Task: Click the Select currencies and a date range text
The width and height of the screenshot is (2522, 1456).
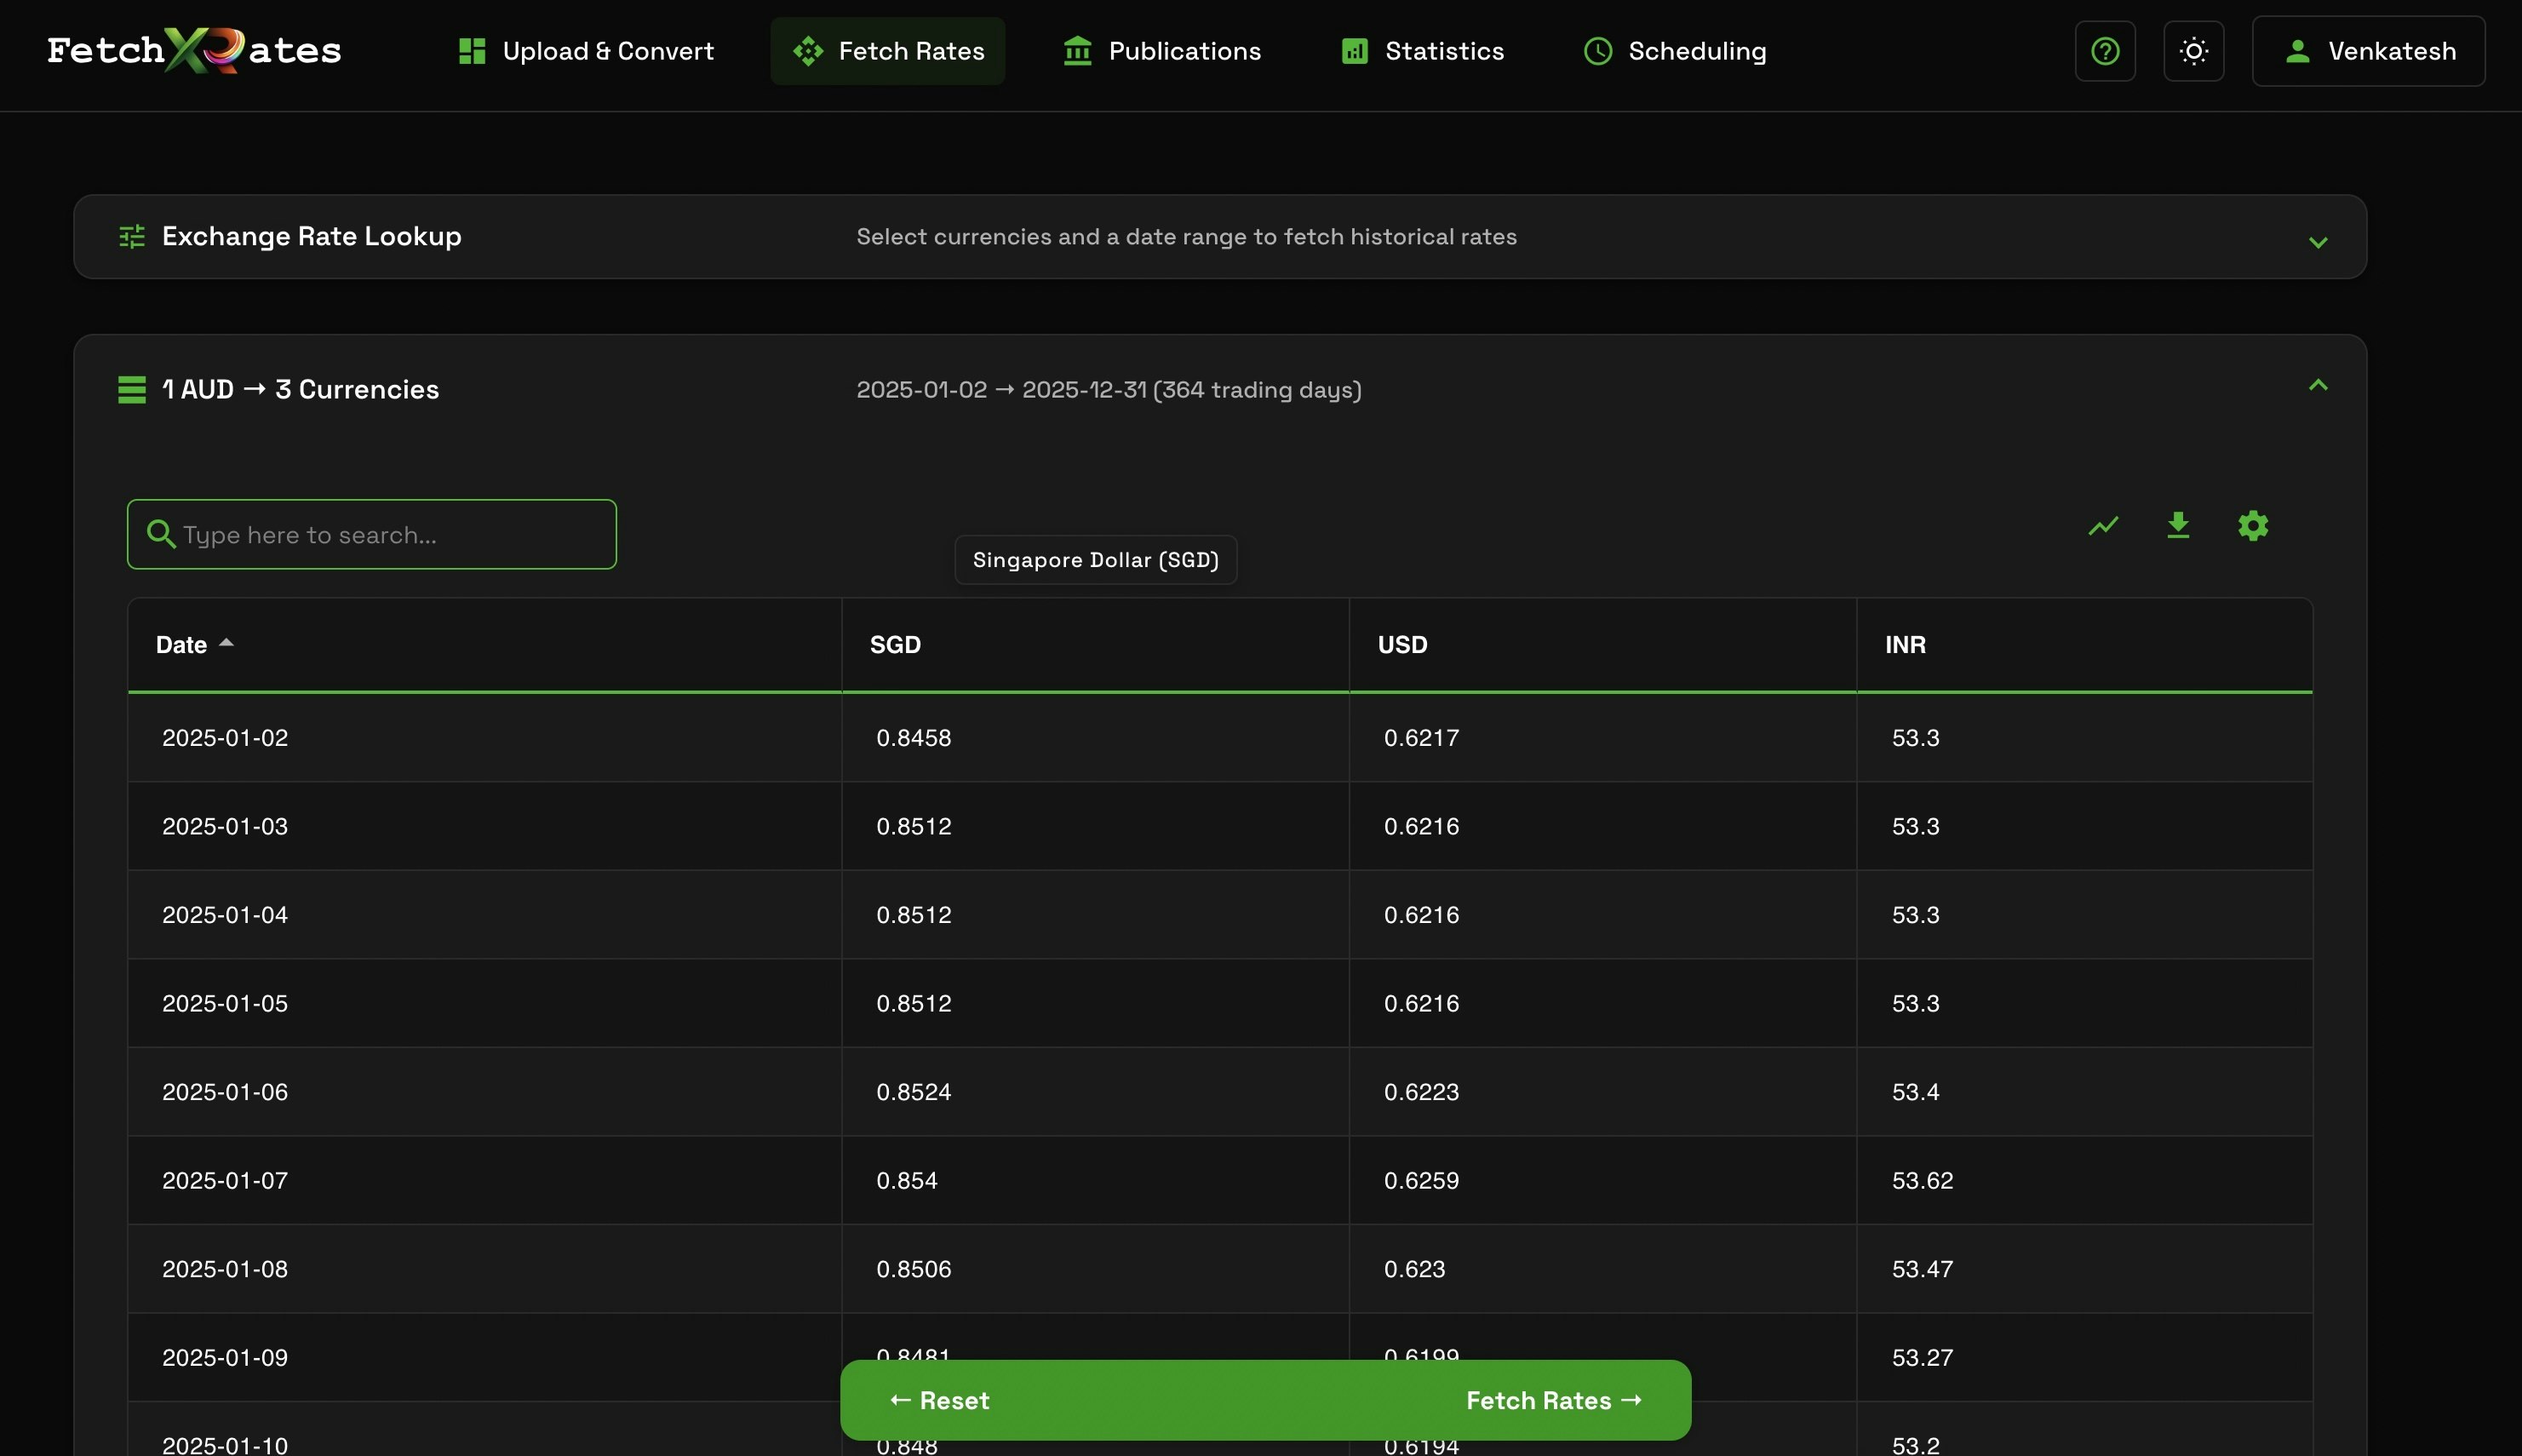Action: click(1186, 236)
